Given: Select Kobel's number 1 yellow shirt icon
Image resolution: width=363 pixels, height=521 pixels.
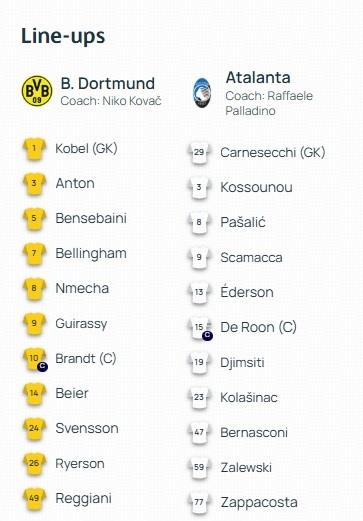Looking at the screenshot, I should [34, 149].
